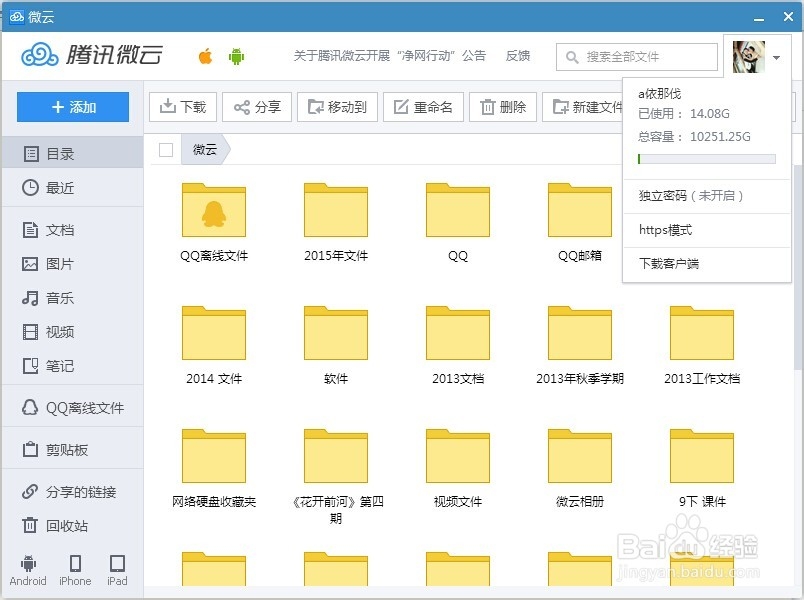Open the QQ邮箱 folder
Viewport: 804px width, 600px height.
580,210
